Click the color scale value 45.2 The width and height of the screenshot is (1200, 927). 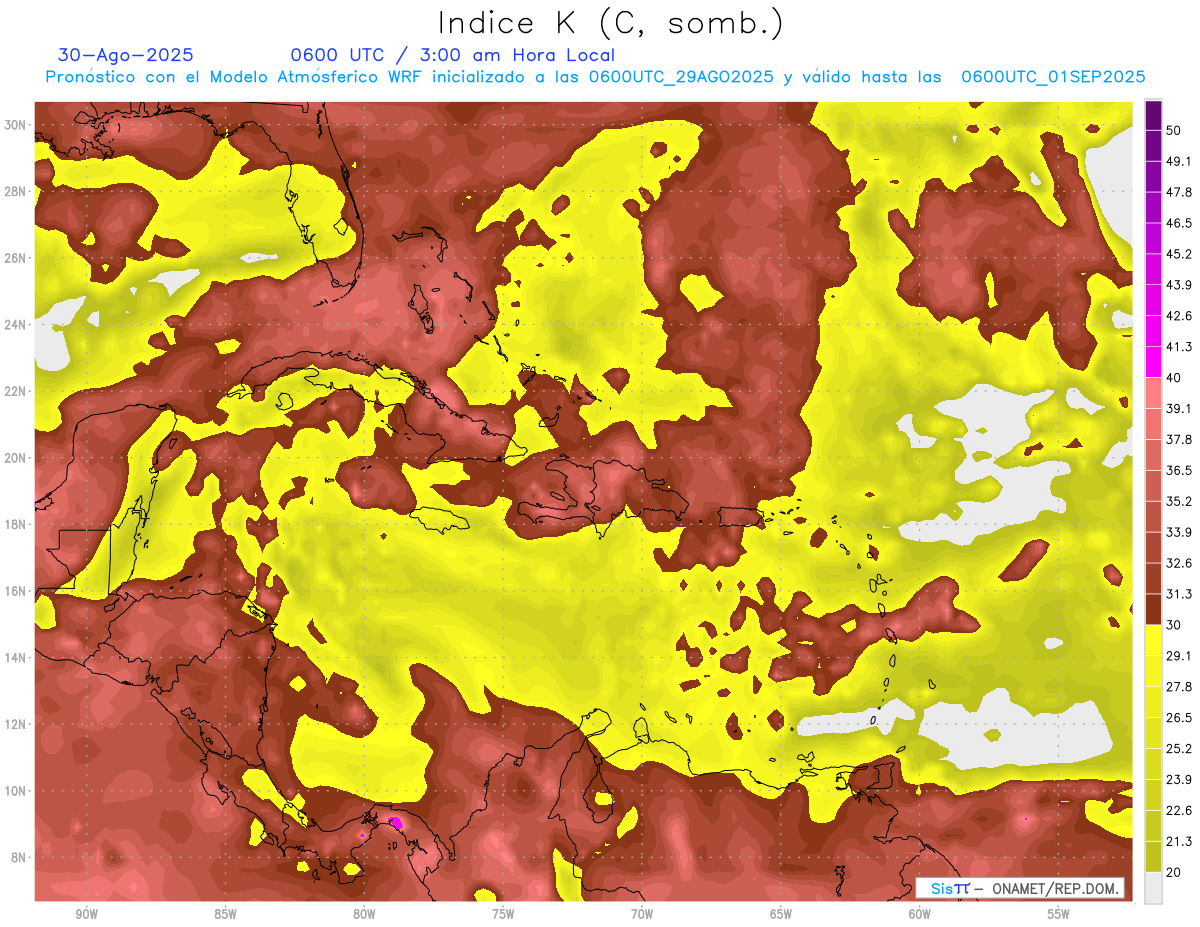[x=1179, y=254]
